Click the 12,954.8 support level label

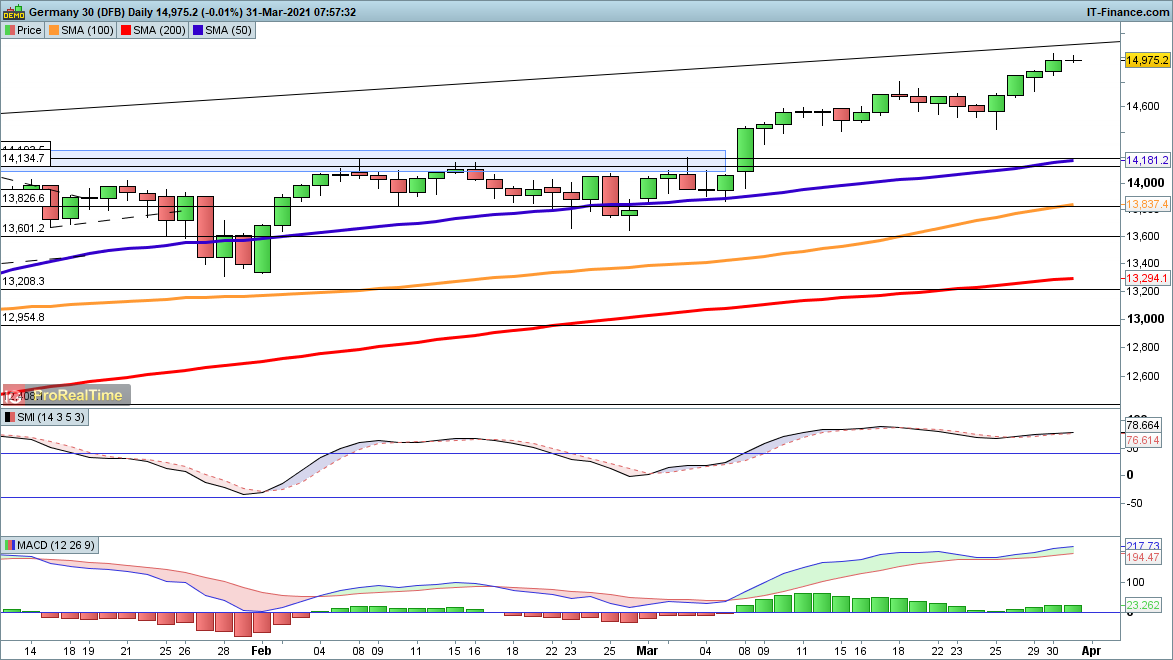tap(25, 317)
